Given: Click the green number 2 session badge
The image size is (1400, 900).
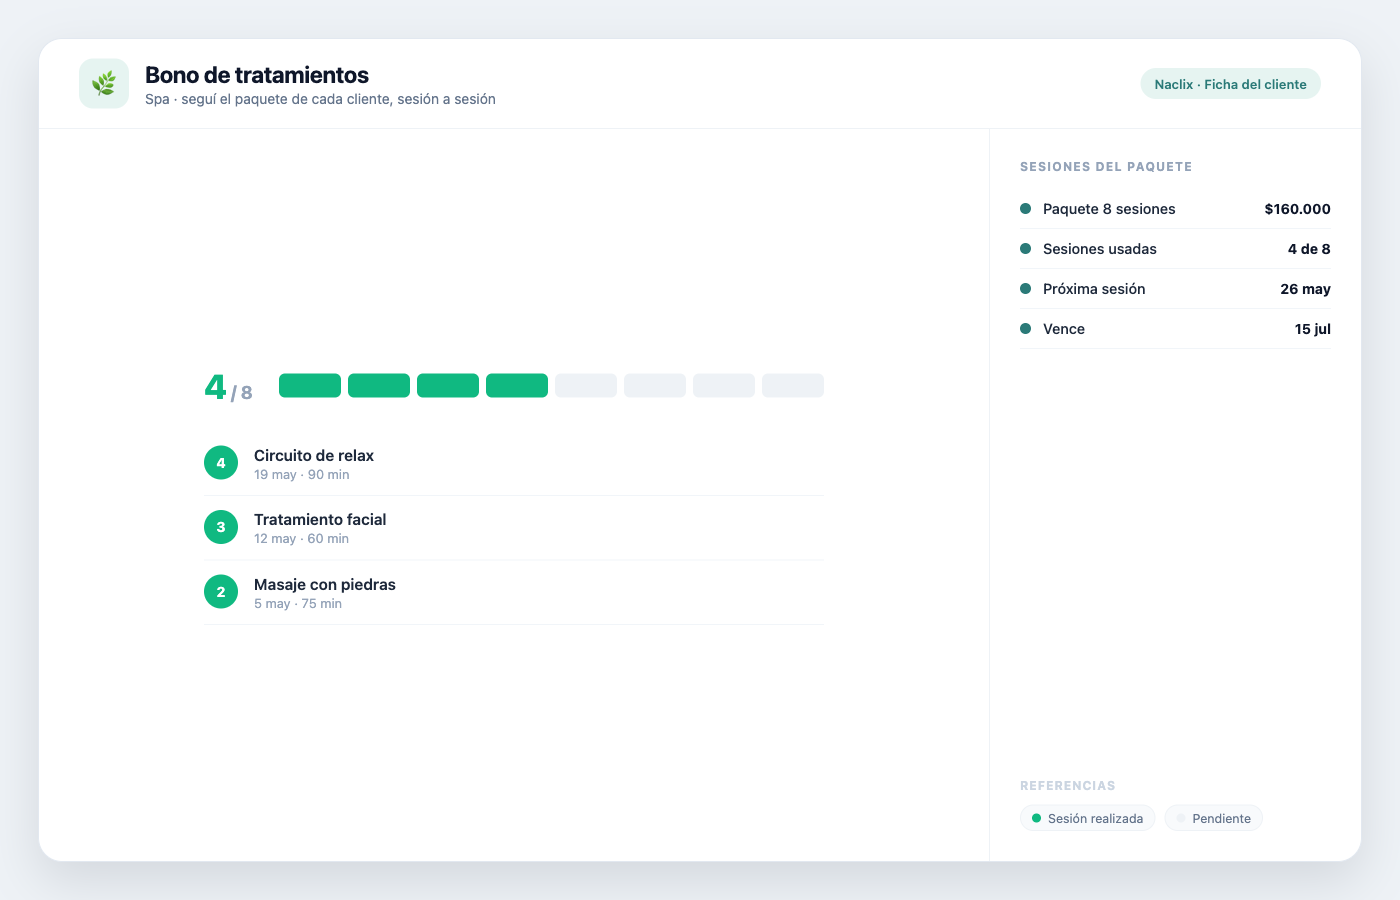Looking at the screenshot, I should [x=221, y=592].
